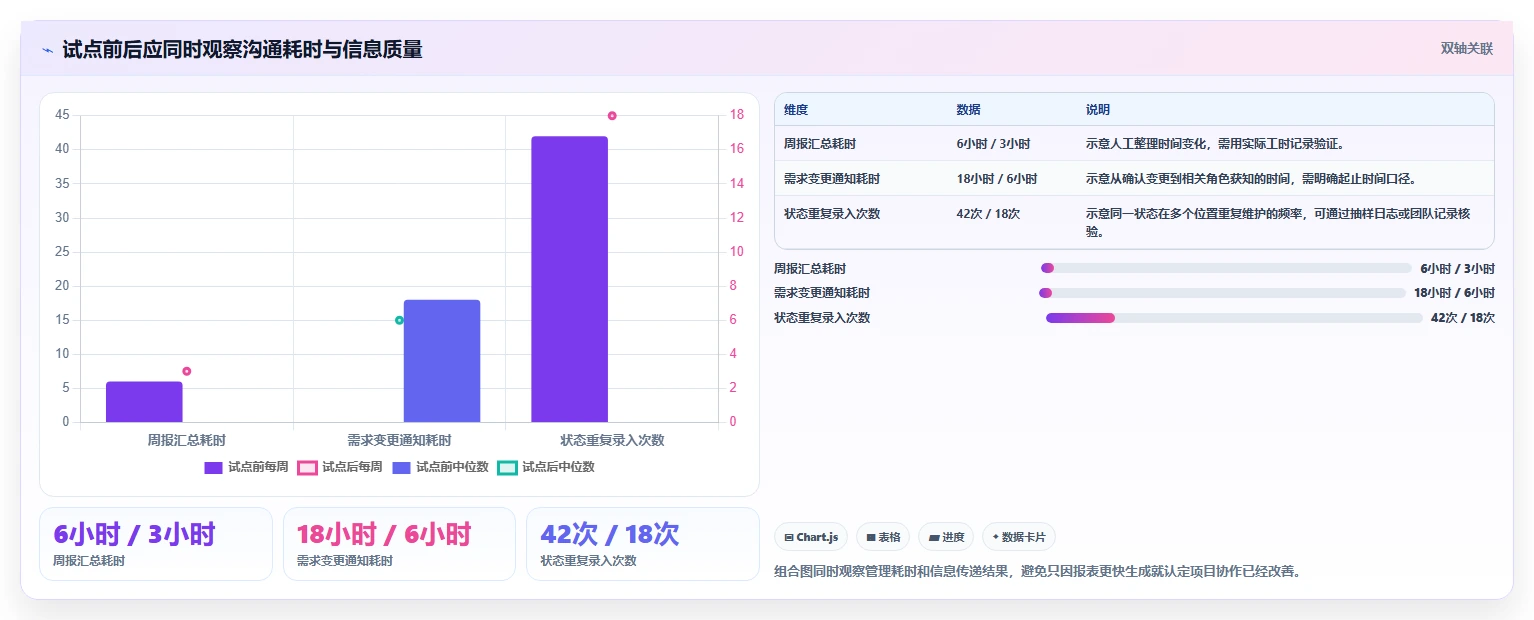Click the 42次 / 18次 data card

643,544
